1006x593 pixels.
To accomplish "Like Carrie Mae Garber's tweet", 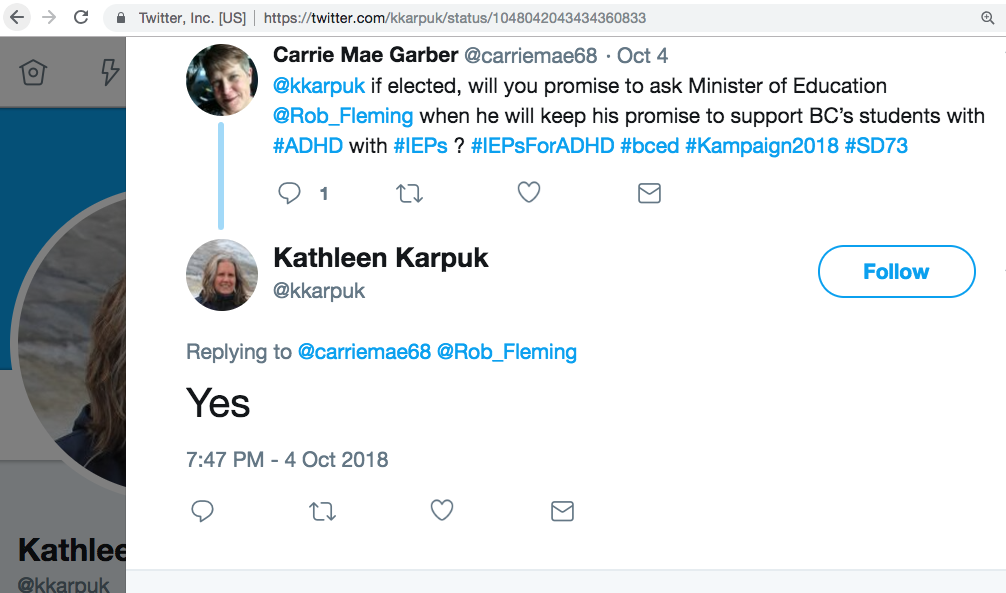I will pyautogui.click(x=529, y=194).
